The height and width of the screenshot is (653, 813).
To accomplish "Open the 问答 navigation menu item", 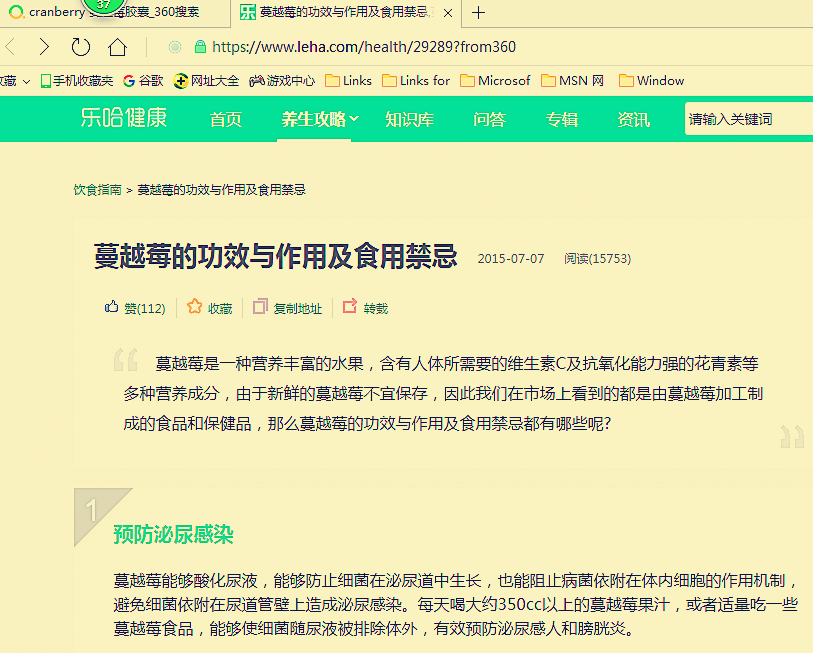I will pyautogui.click(x=489, y=119).
